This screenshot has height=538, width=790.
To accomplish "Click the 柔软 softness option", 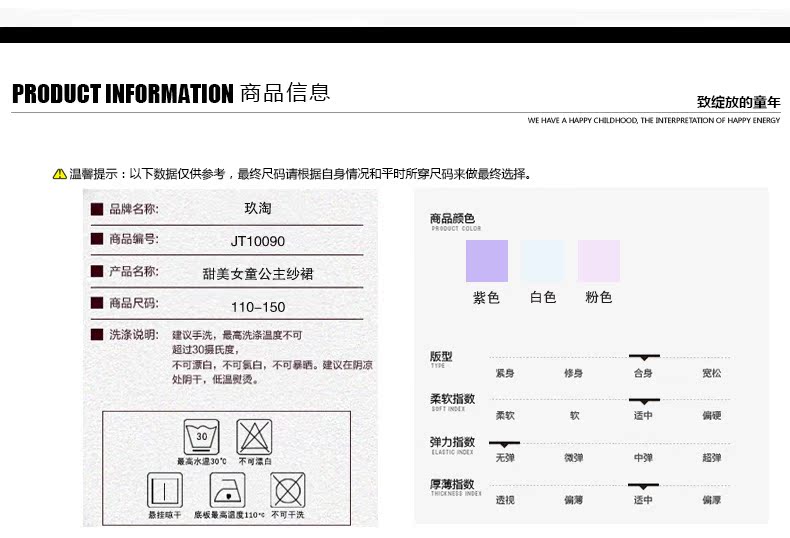I will tap(505, 416).
